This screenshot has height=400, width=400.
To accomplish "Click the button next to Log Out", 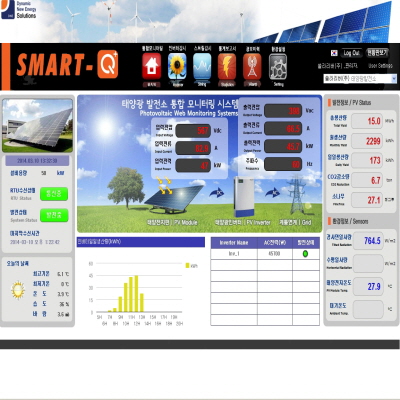I will click(377, 53).
